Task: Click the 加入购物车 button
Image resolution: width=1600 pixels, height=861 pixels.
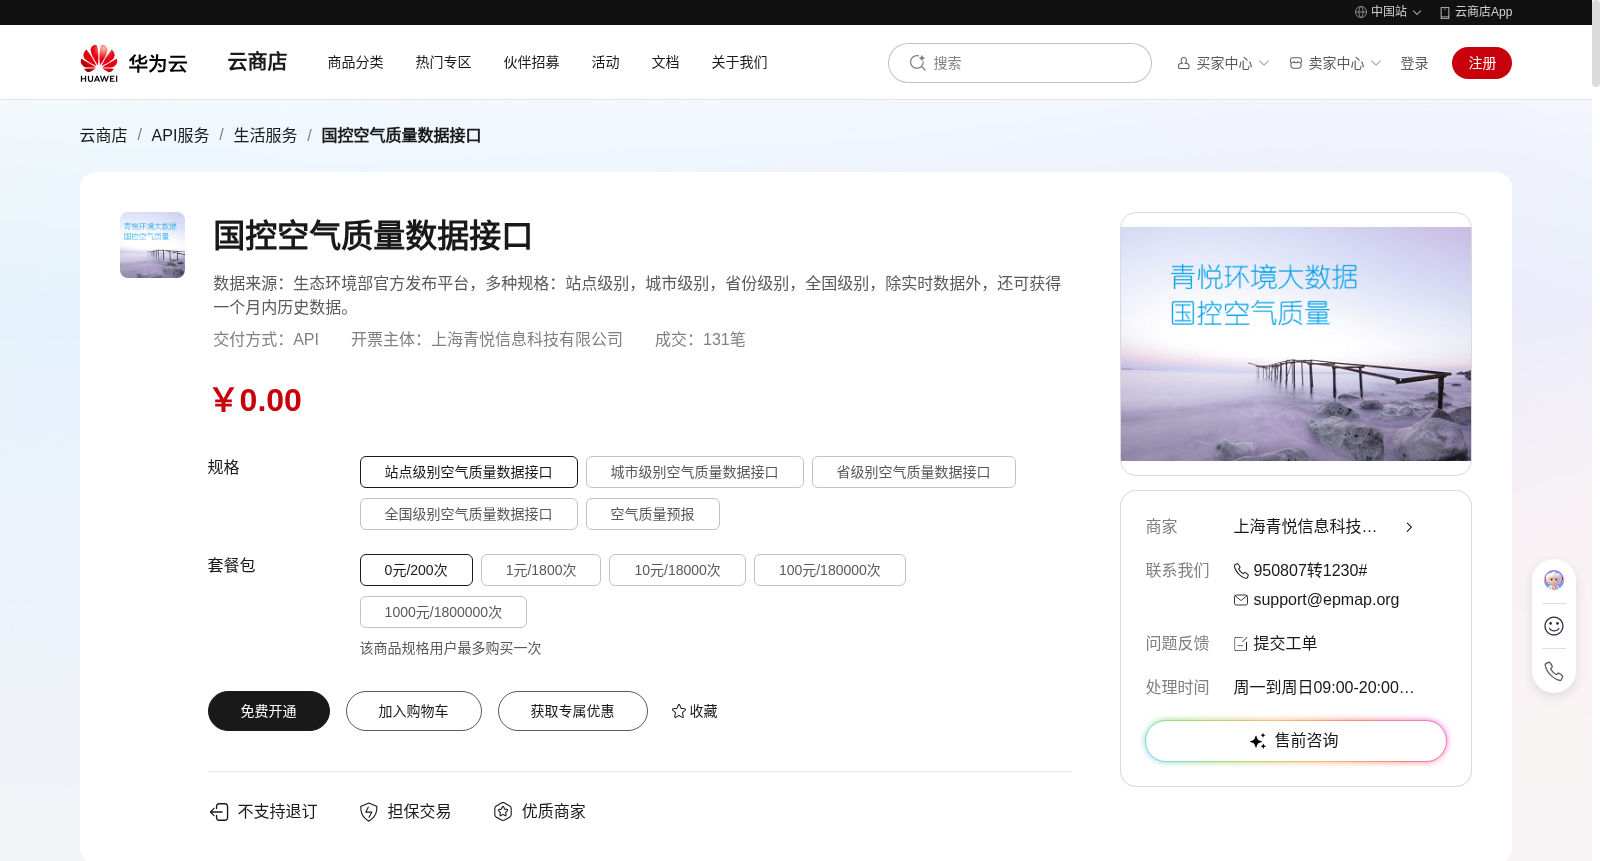Action: point(414,711)
